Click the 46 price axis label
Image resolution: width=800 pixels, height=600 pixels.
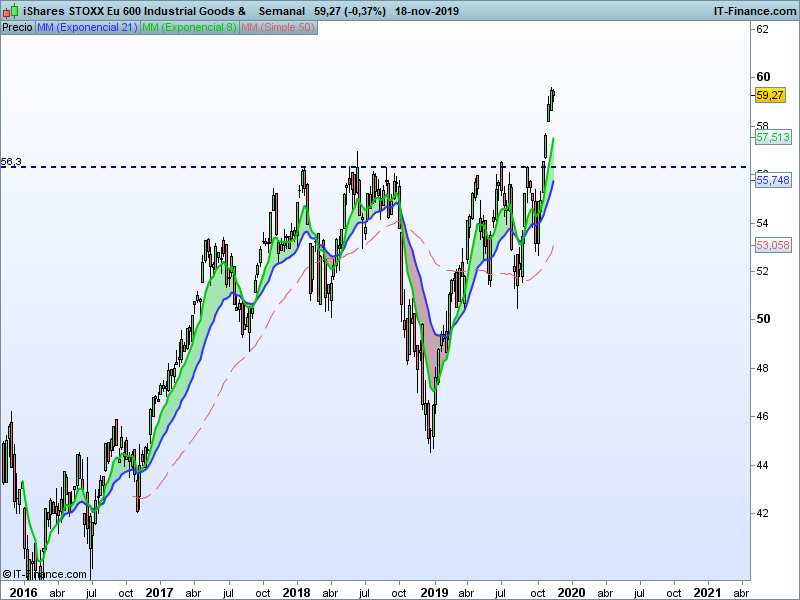[762, 416]
